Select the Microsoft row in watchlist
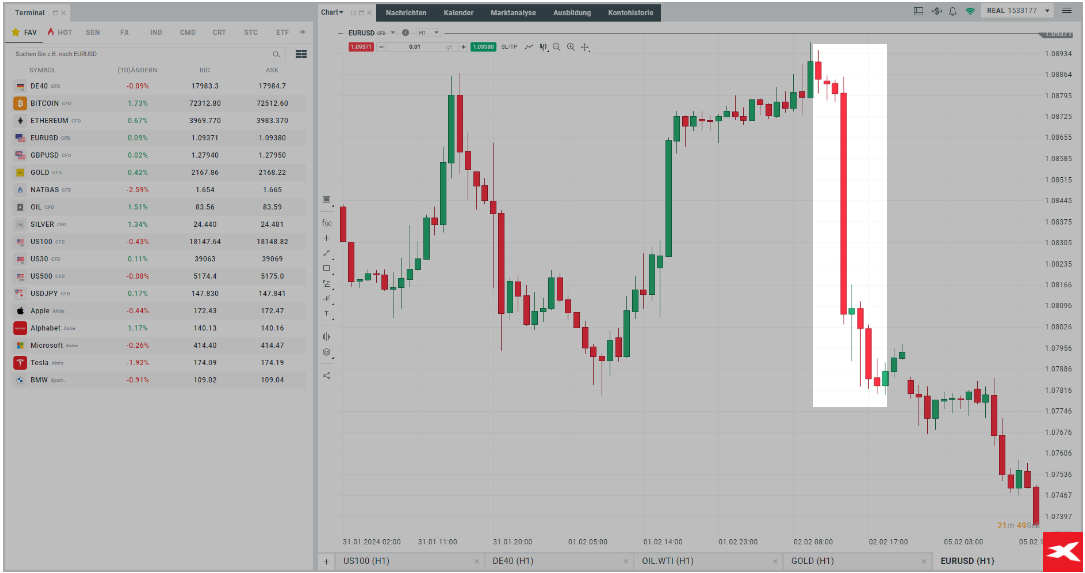Viewport: 1085px width, 573px height. click(x=158, y=345)
